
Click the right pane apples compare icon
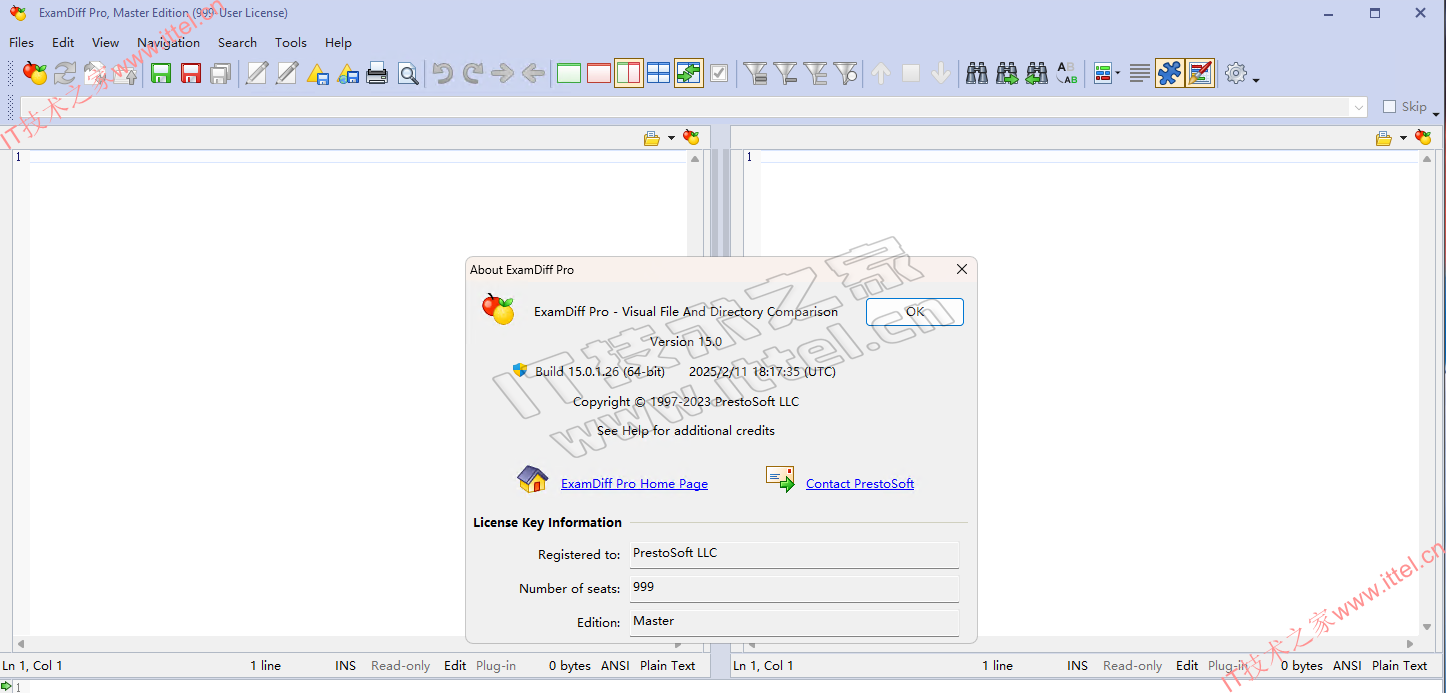pyautogui.click(x=1423, y=138)
